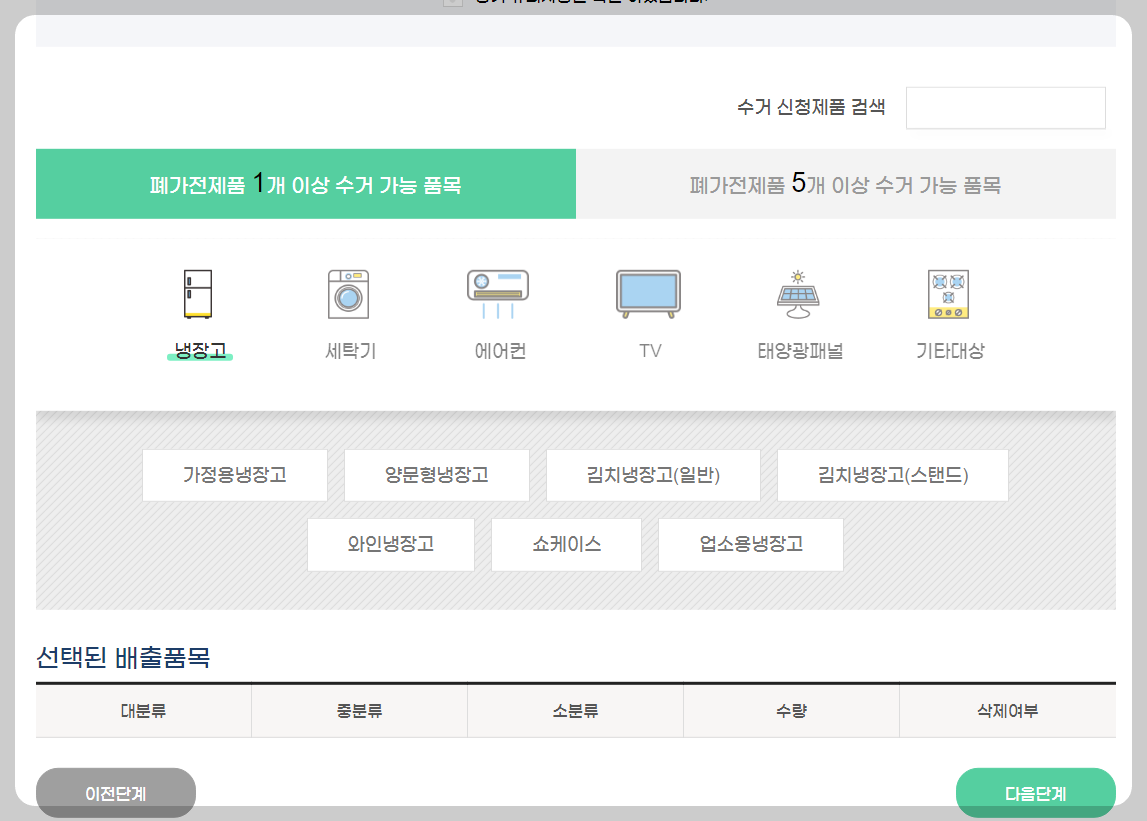This screenshot has height=821, width=1147.
Task: Choose 가정용냉장고 item
Action: click(235, 476)
